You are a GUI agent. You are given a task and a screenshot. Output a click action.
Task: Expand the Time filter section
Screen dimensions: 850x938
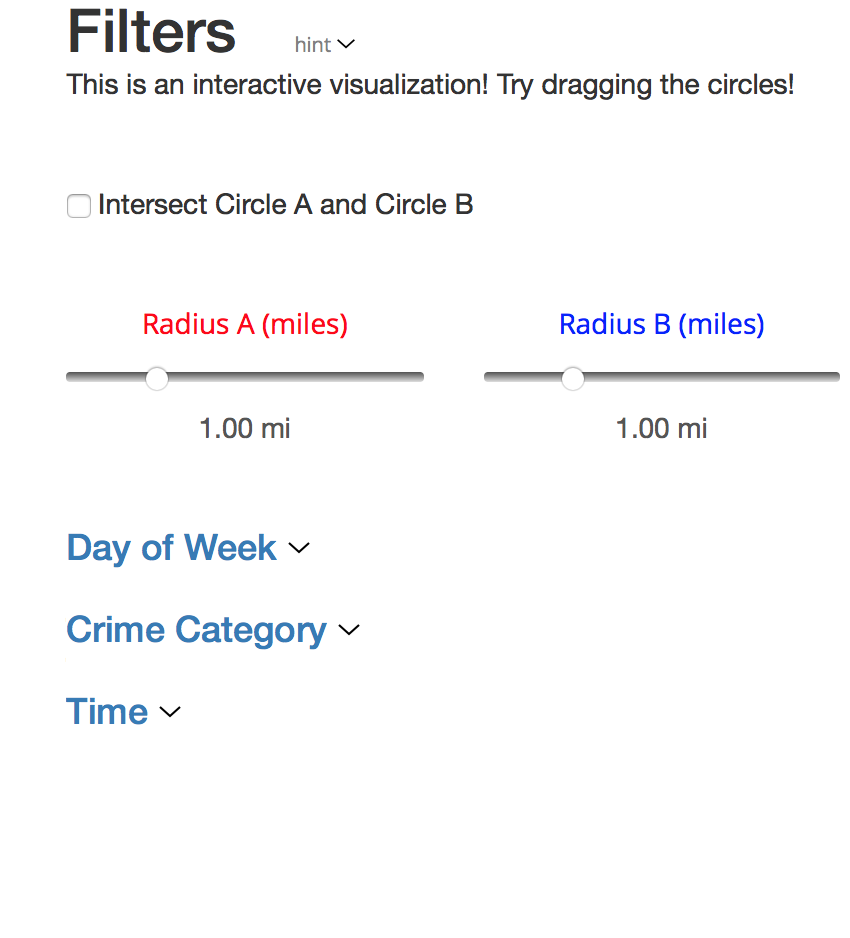(107, 711)
